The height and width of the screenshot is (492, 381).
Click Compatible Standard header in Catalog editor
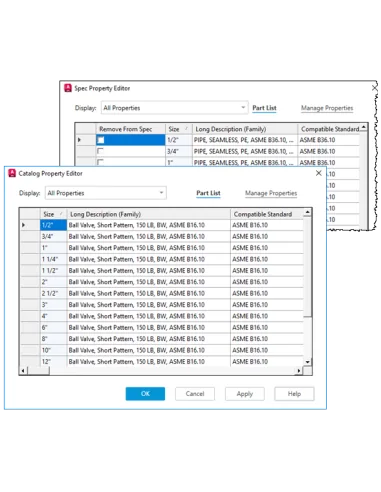267,214
